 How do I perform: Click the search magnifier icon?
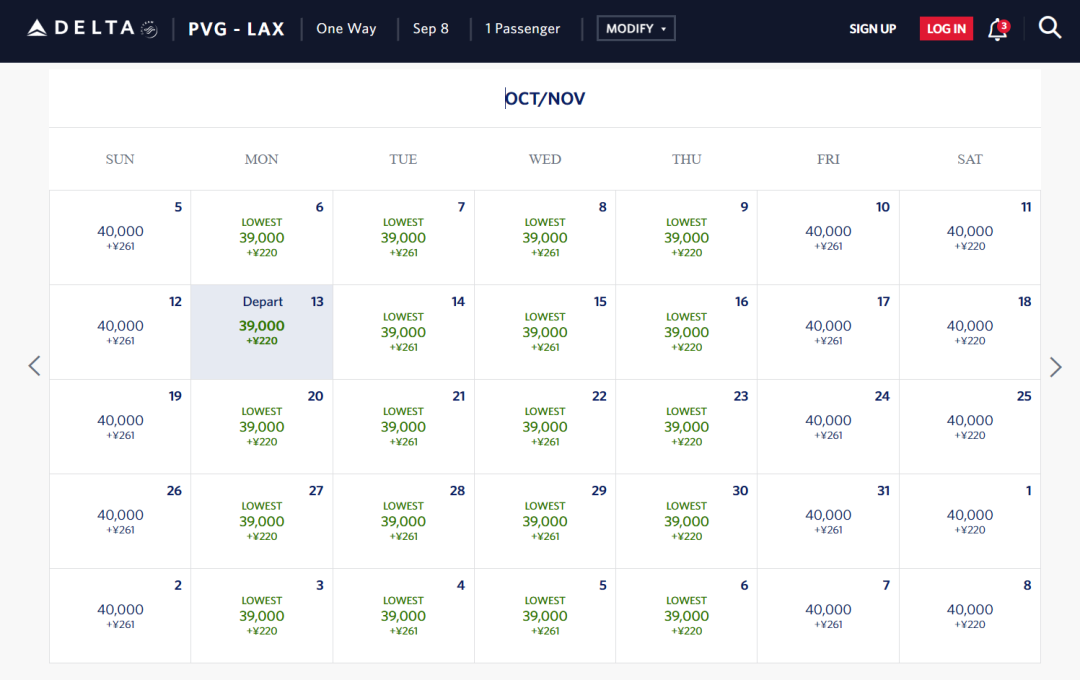tap(1049, 28)
